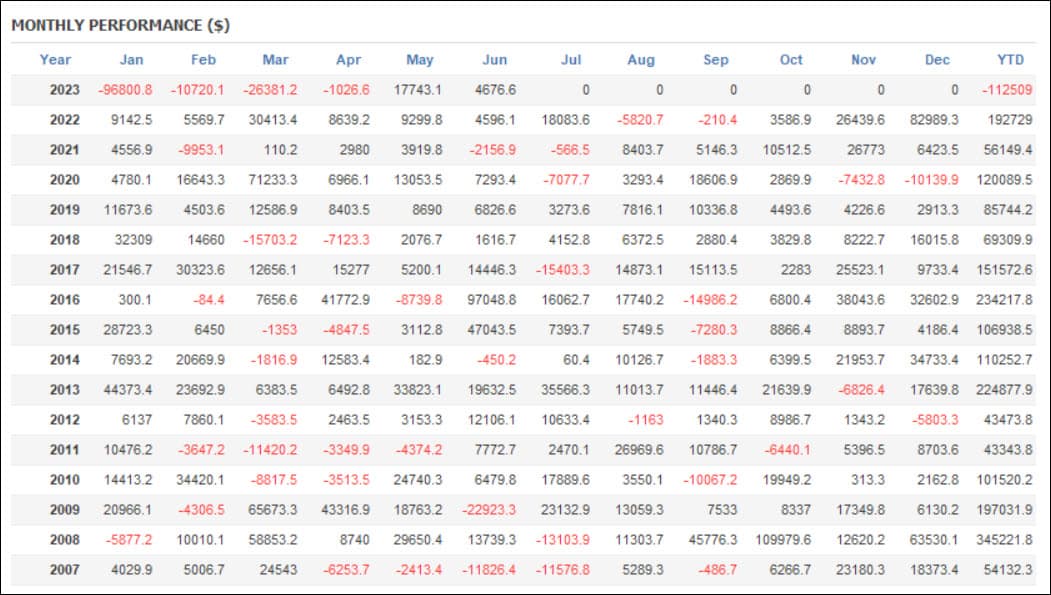The height and width of the screenshot is (595, 1051).
Task: Select the 2018 row label
Action: click(64, 240)
